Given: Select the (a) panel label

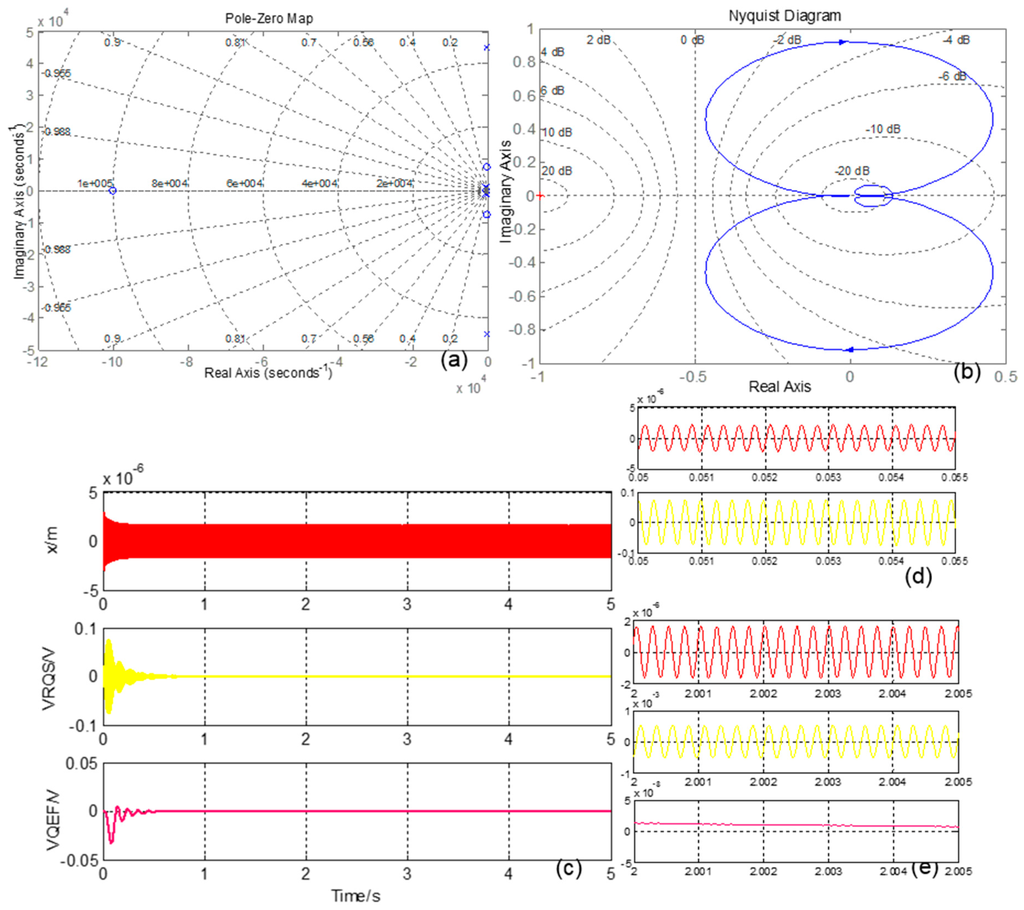Looking at the screenshot, I should [x=454, y=360].
